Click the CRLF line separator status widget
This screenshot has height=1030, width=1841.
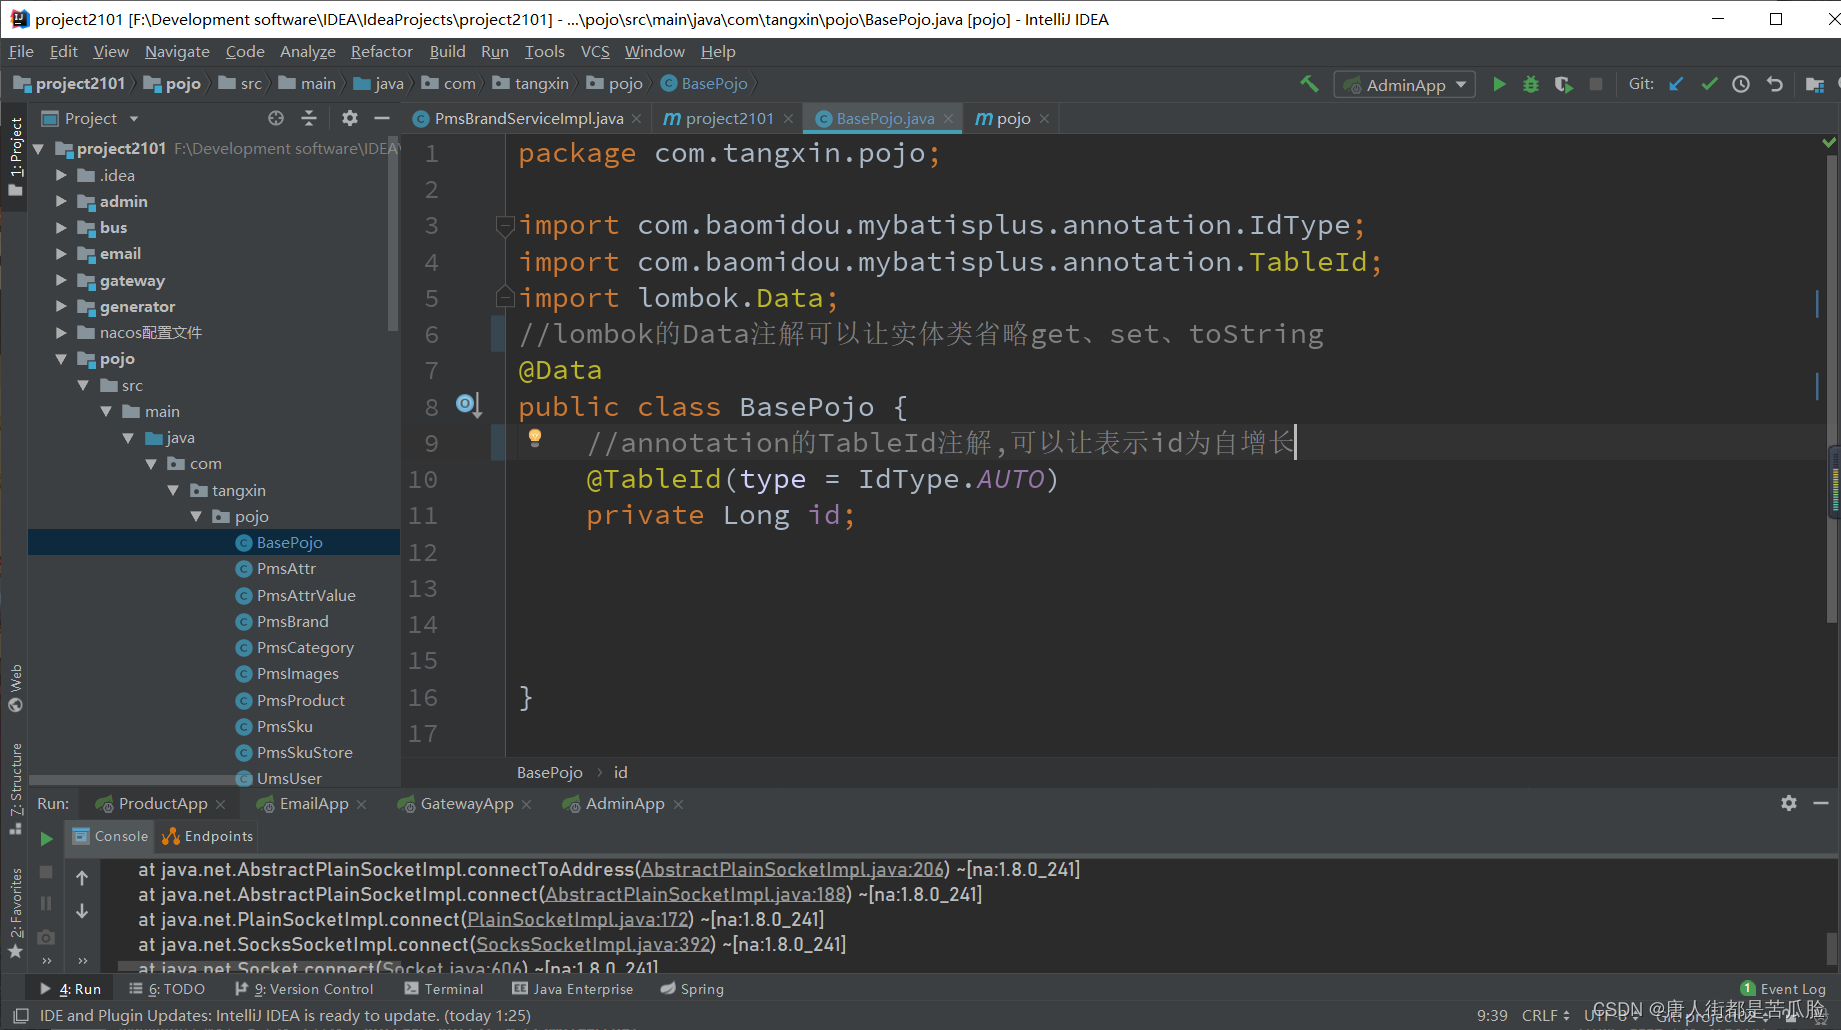tap(1545, 1015)
